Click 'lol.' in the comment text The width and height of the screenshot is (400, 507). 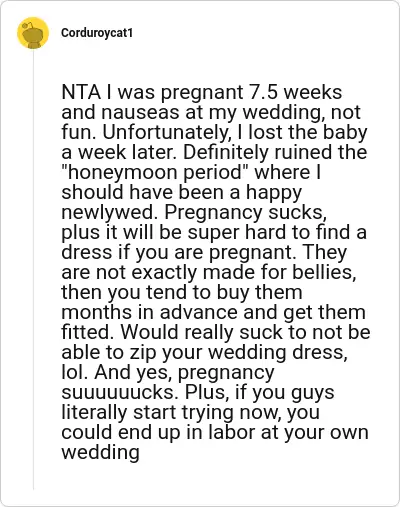pyautogui.click(x=75, y=373)
